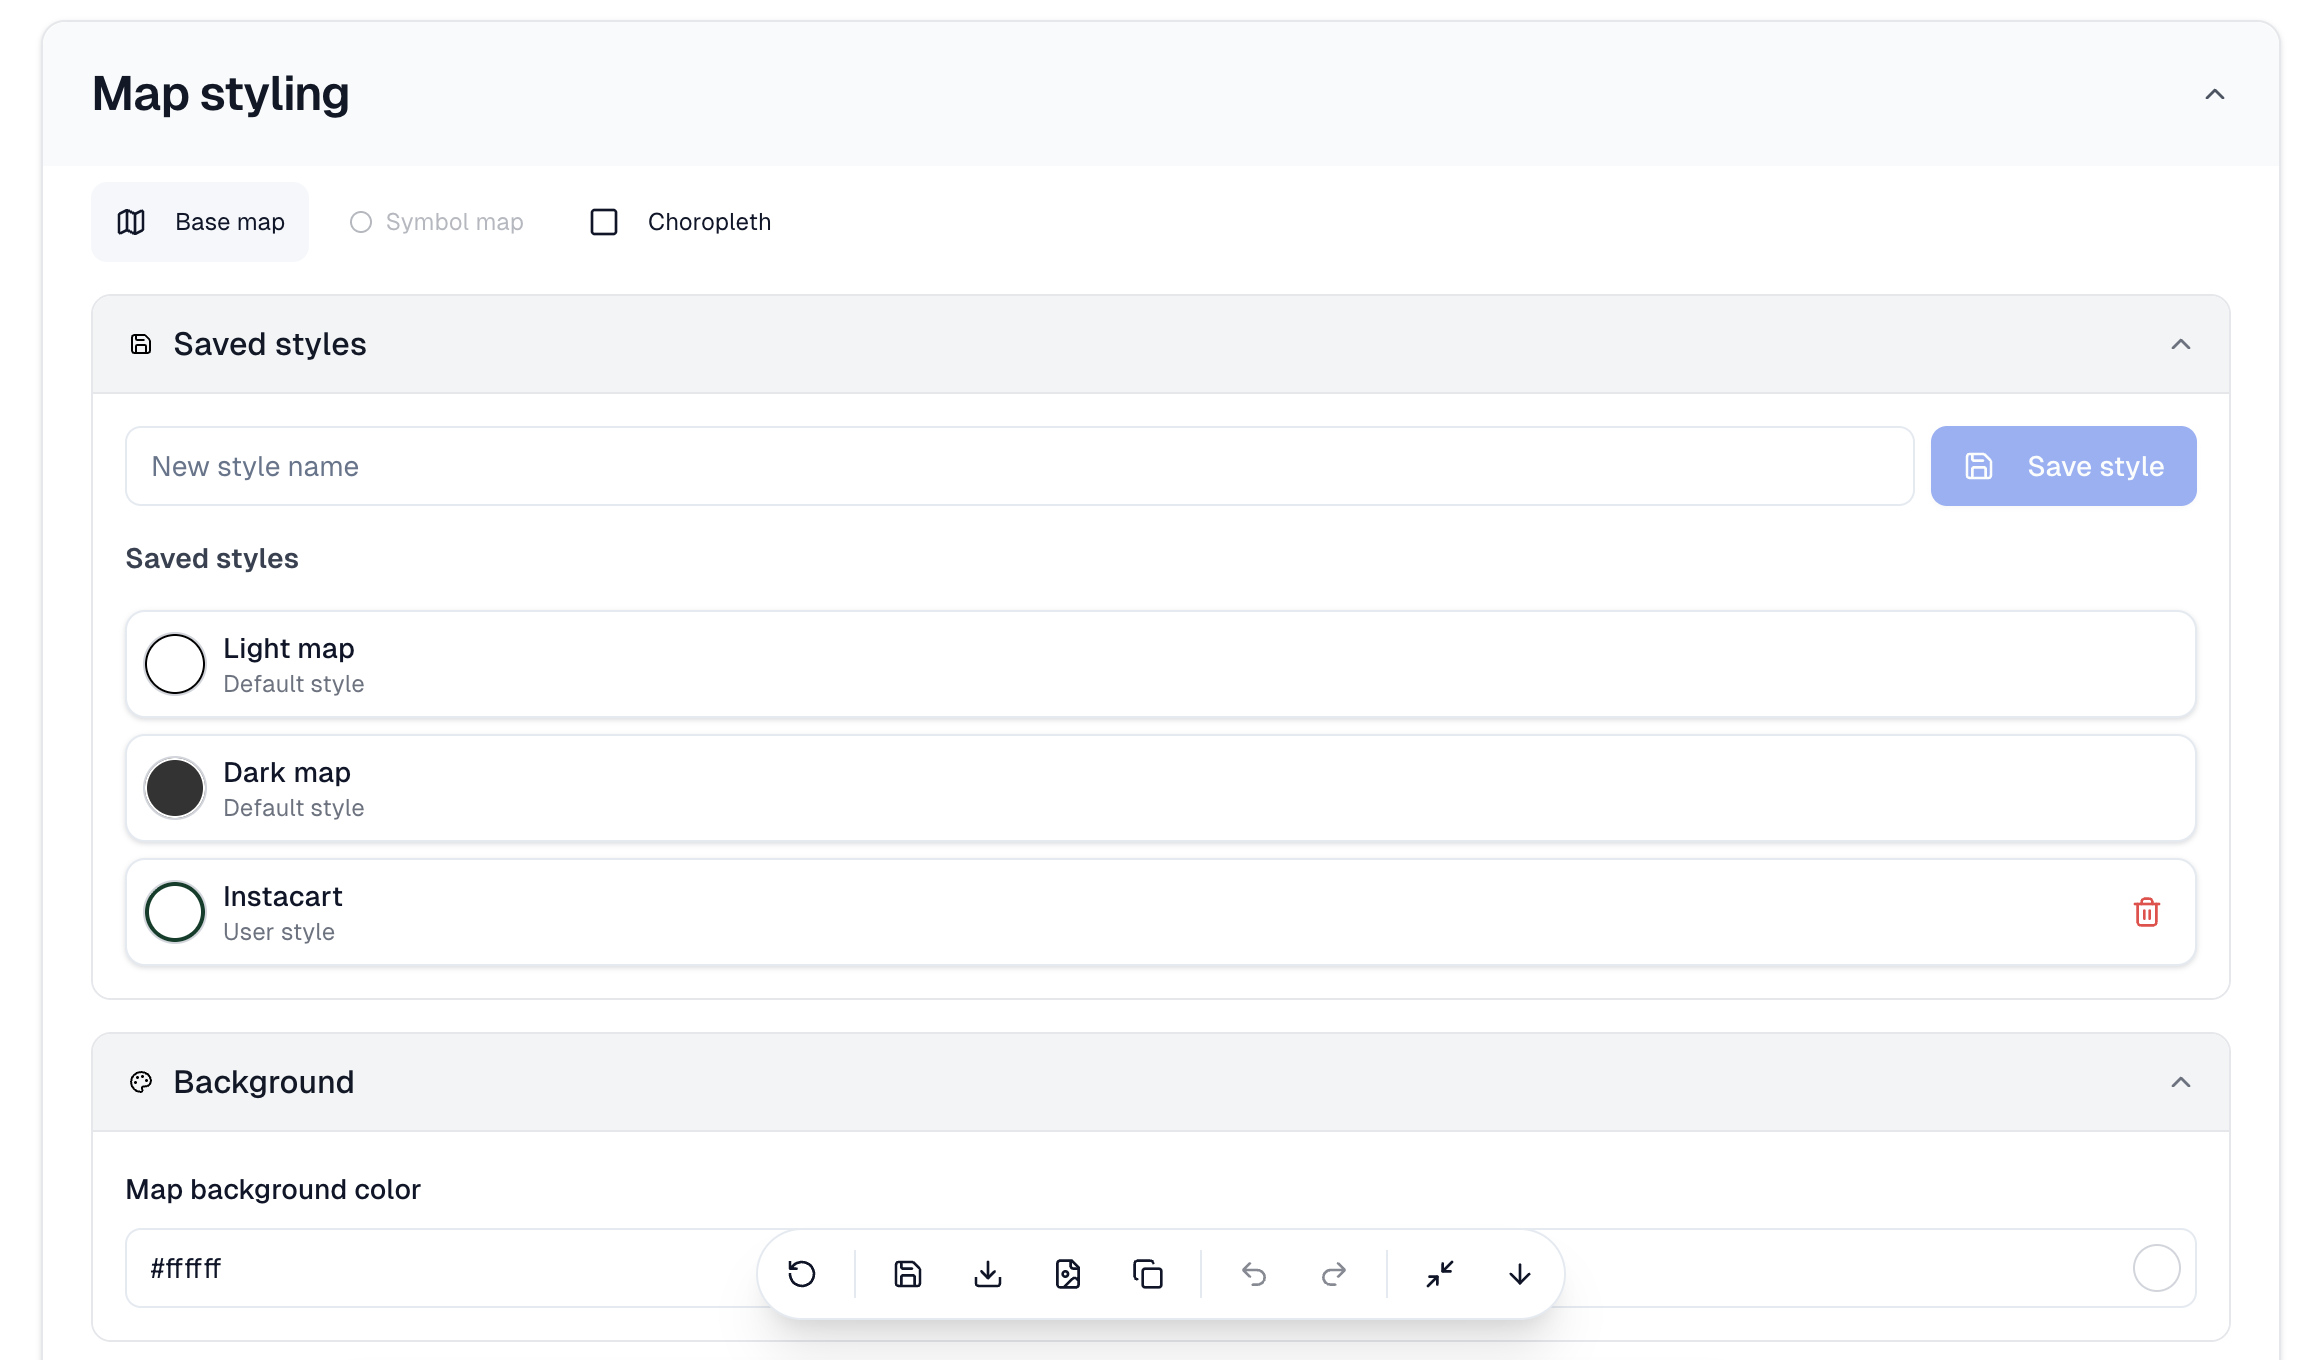Viewport: 2302px width, 1360px height.
Task: Click the palette icon beside Background header
Action: point(141,1082)
